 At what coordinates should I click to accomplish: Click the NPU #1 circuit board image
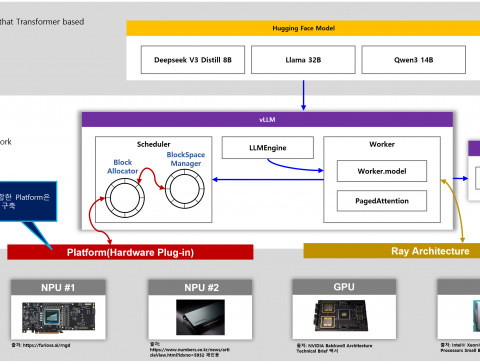tap(59, 318)
